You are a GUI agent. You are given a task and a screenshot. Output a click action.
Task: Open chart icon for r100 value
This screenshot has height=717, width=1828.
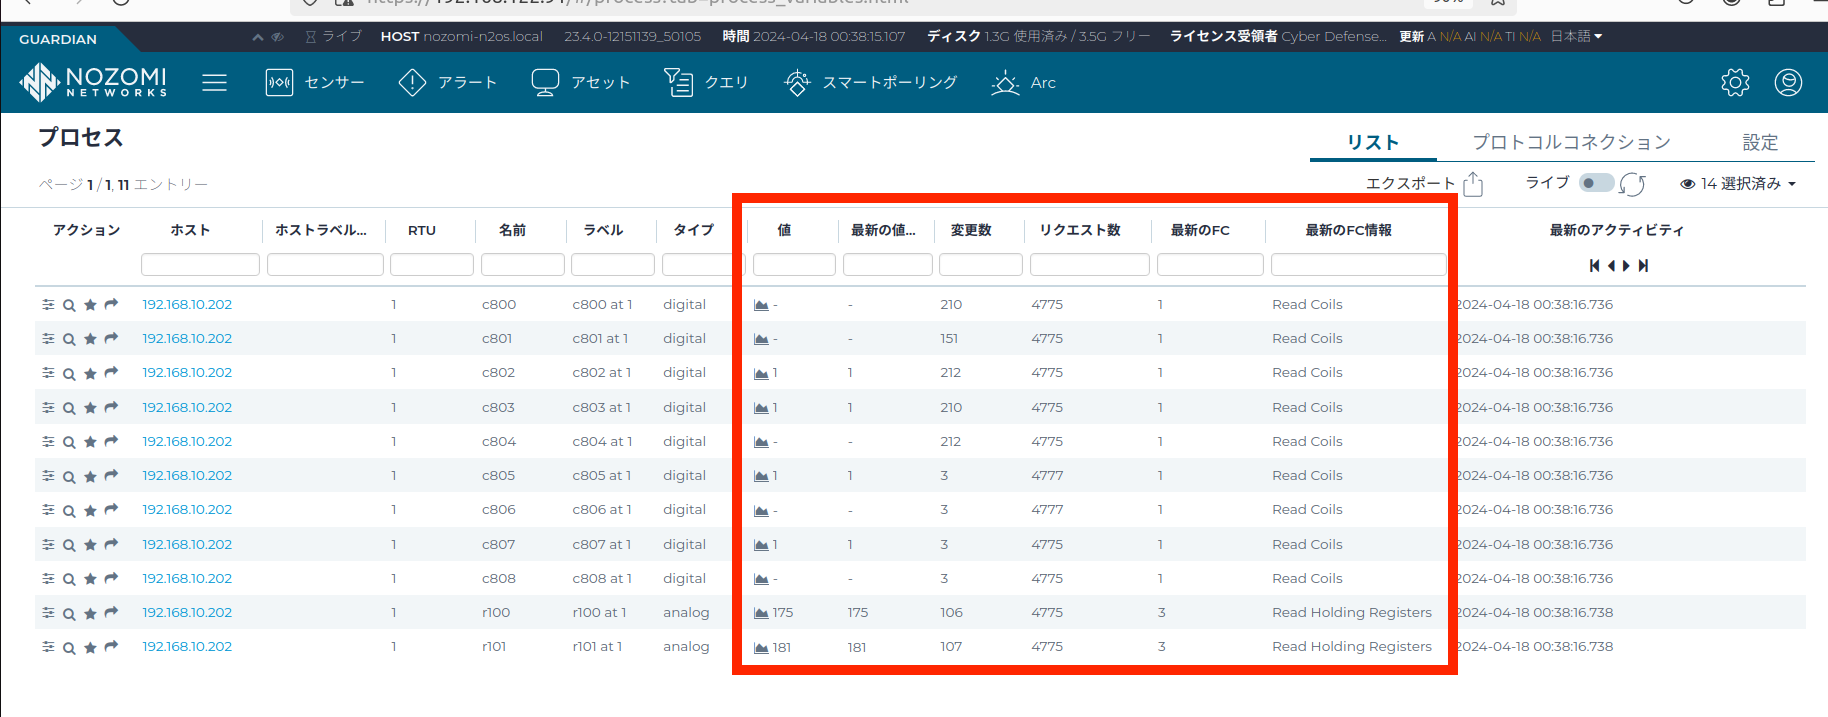761,613
